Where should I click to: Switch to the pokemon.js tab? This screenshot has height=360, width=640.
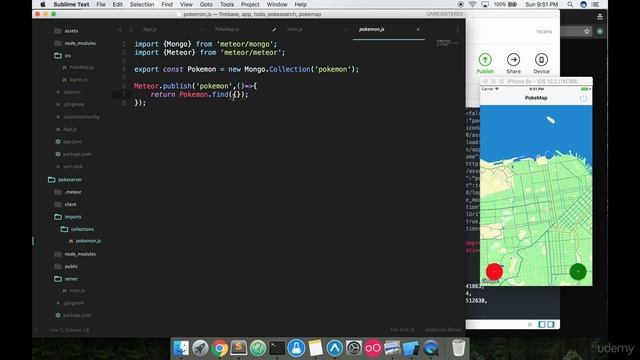pos(371,29)
